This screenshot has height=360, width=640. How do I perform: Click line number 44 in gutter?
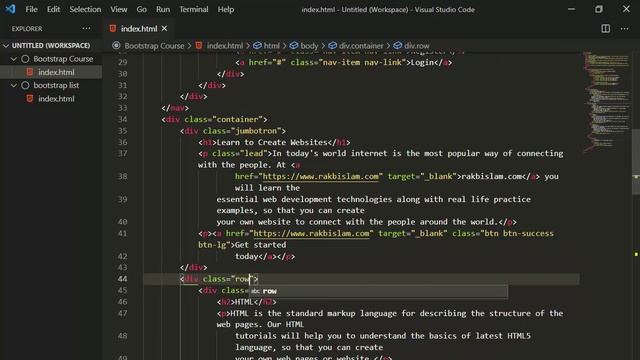[x=122, y=279]
